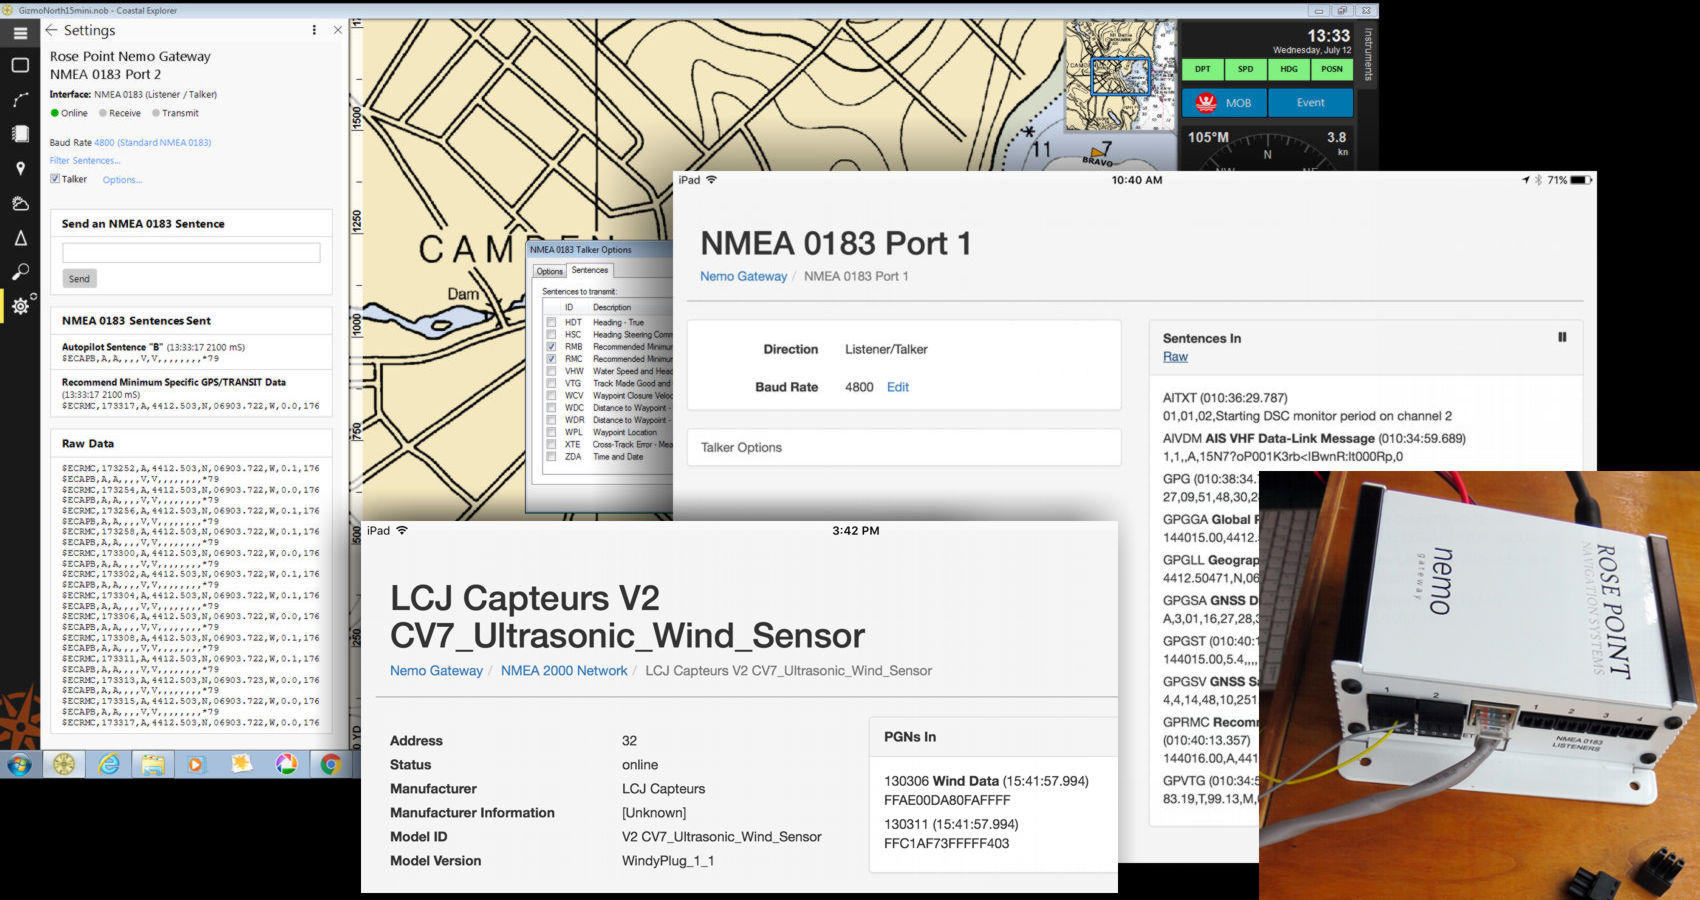Select the HDG instrument tab
This screenshot has height=900, width=1700.
click(1289, 69)
